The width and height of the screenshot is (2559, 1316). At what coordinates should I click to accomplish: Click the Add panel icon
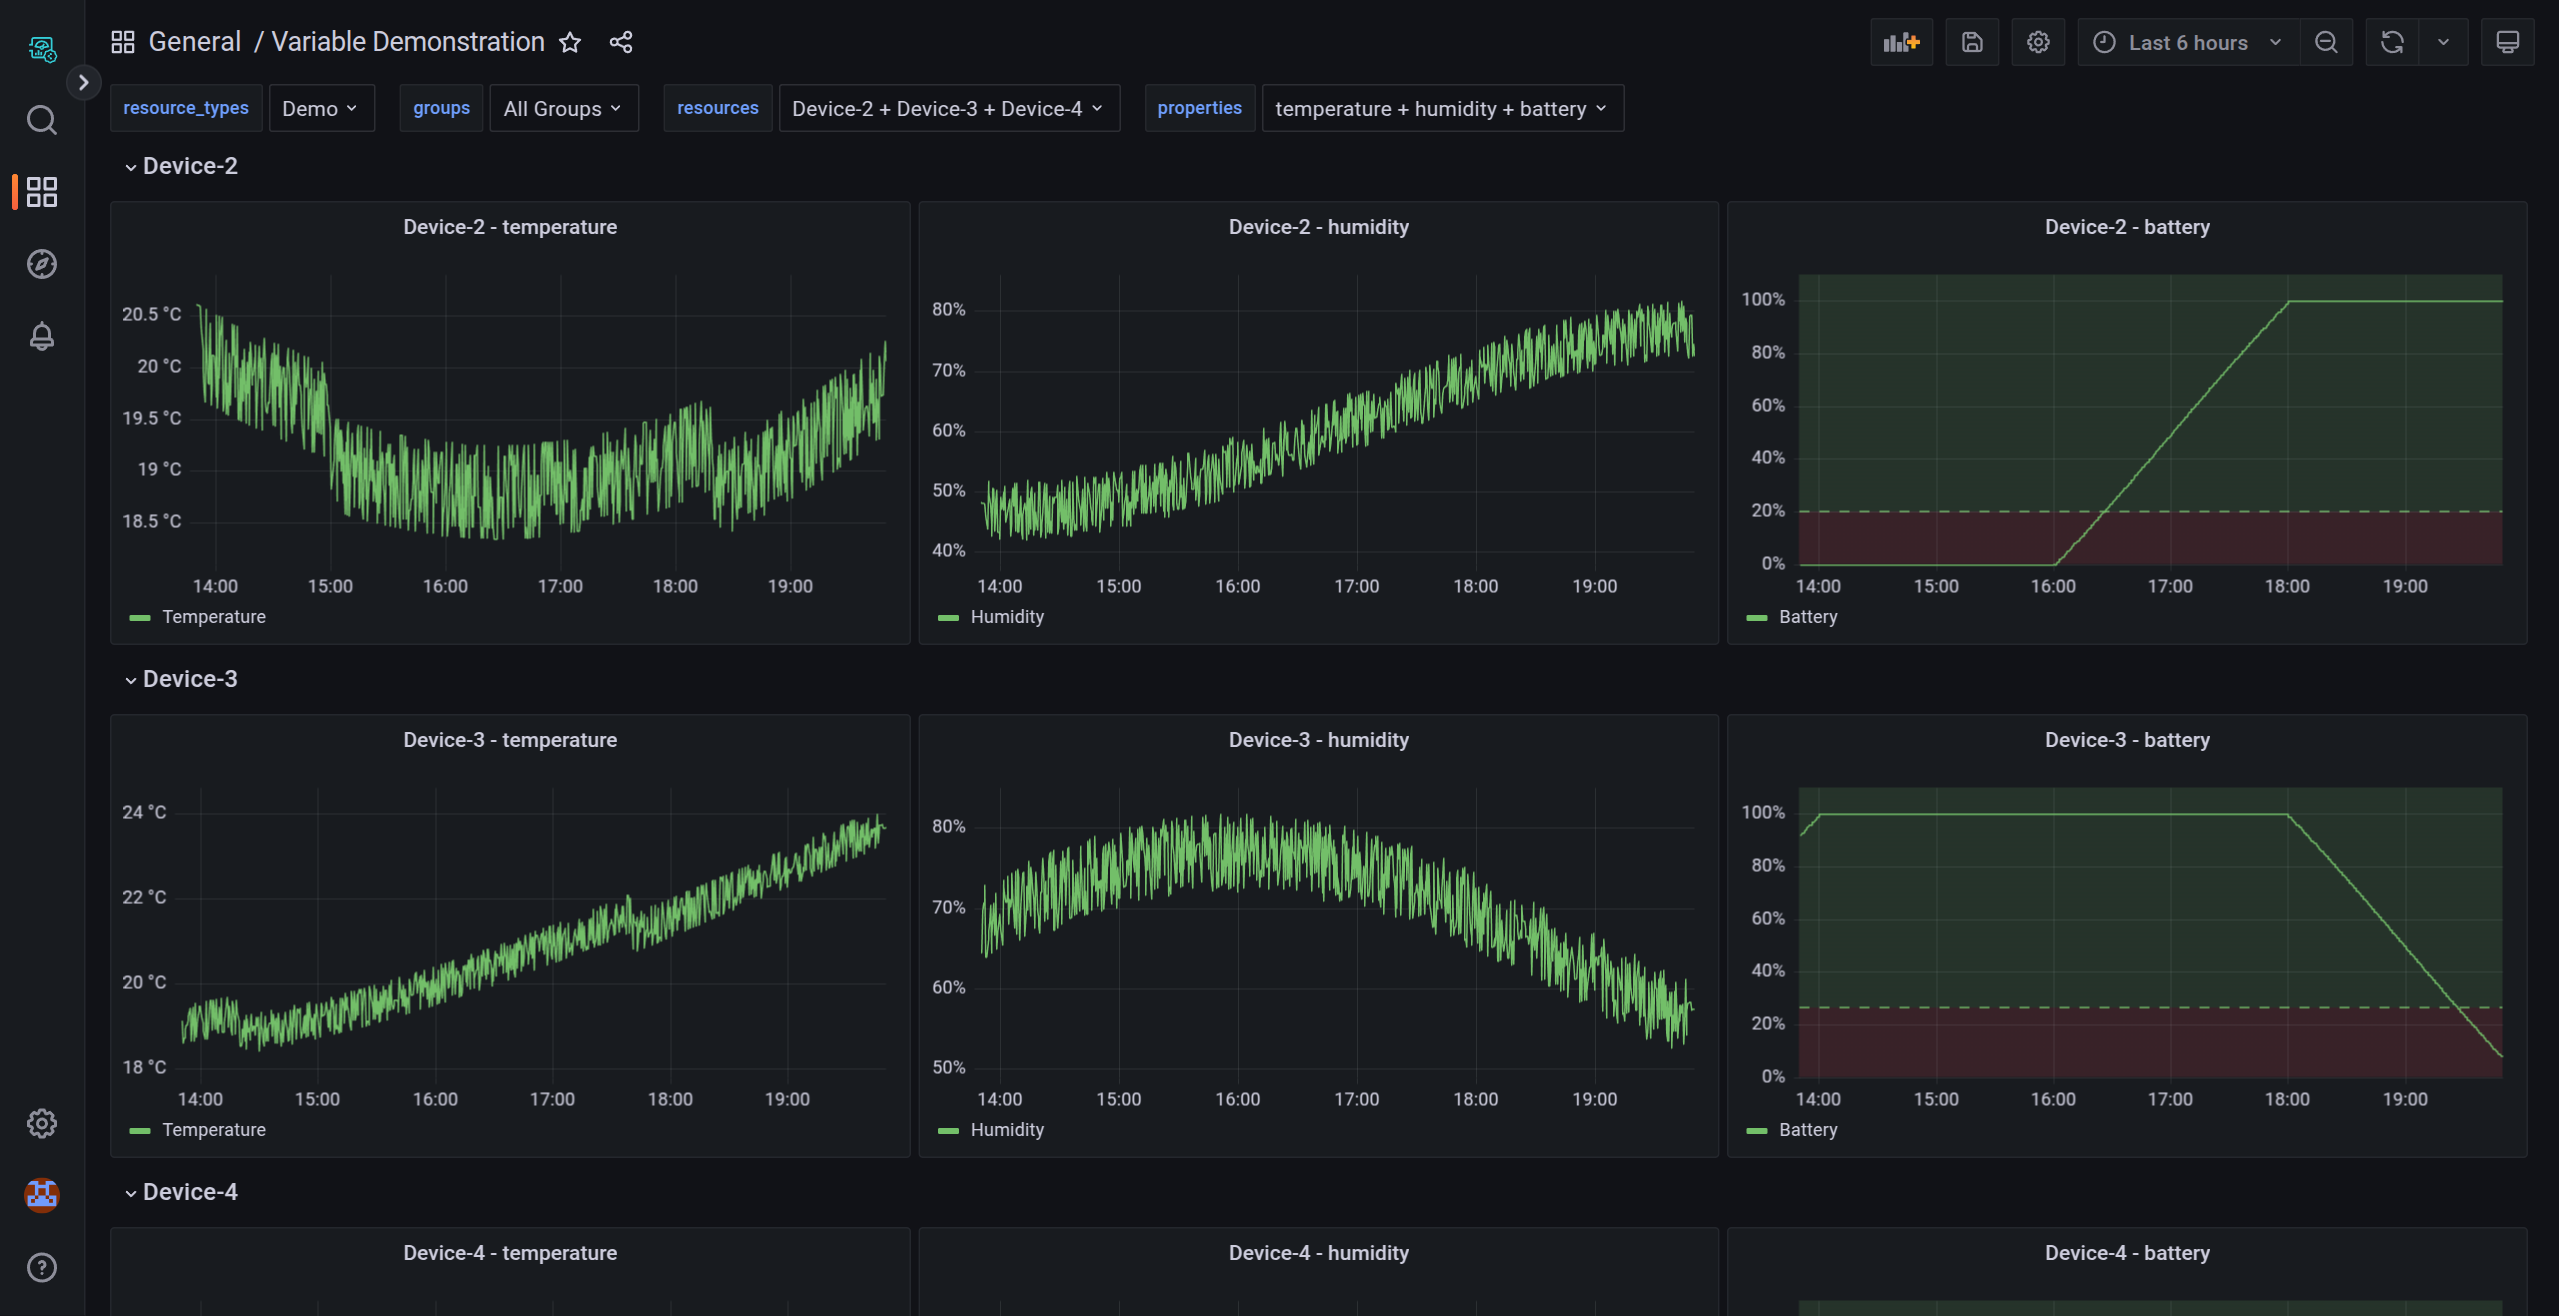pos(1900,42)
